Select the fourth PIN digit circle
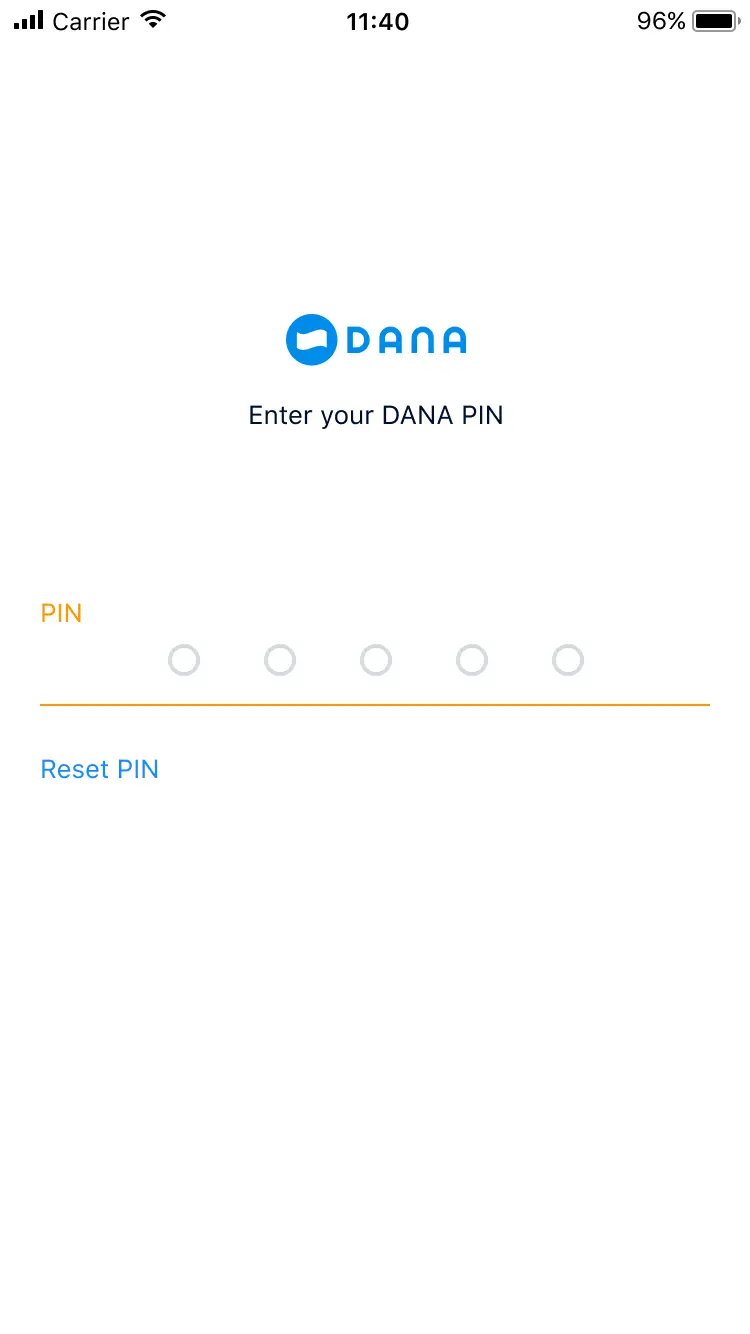 pos(472,660)
